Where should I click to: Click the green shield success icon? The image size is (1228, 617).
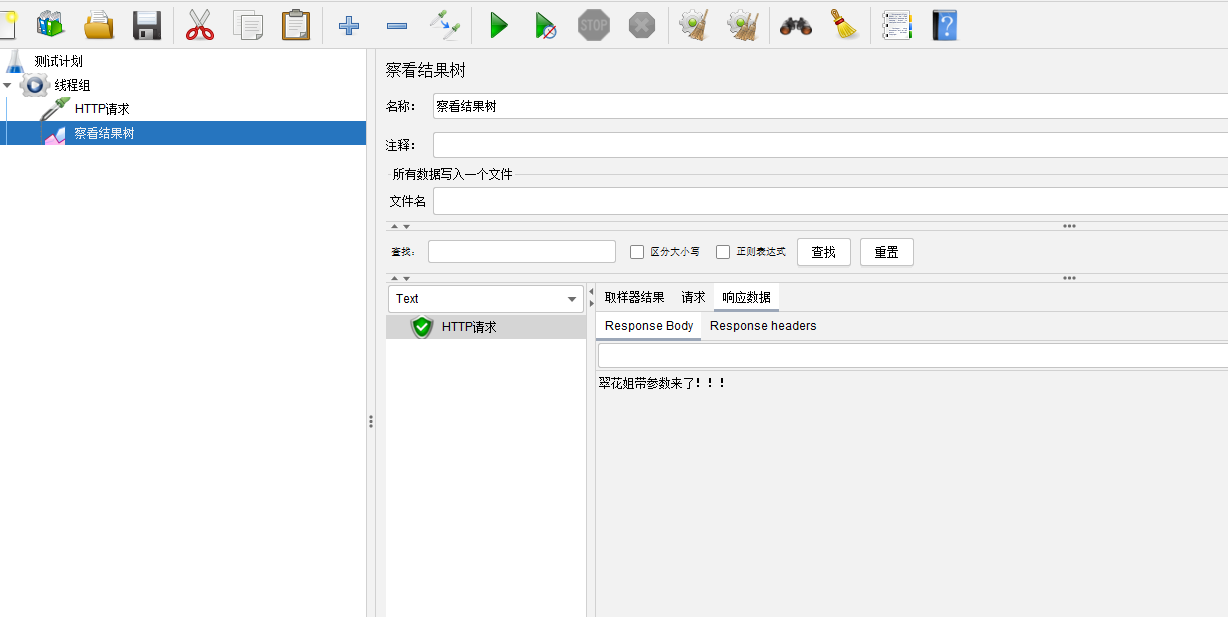pos(422,327)
